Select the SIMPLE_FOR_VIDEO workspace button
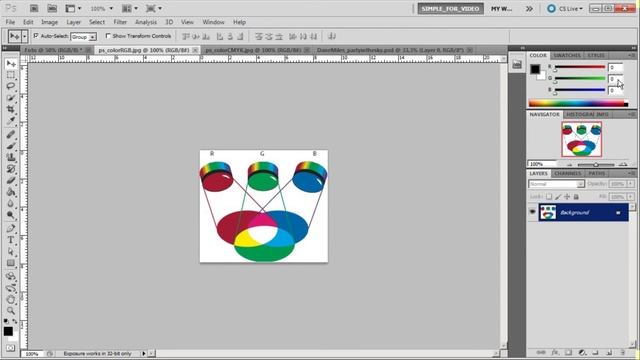The height and width of the screenshot is (360, 640). pyautogui.click(x=450, y=9)
